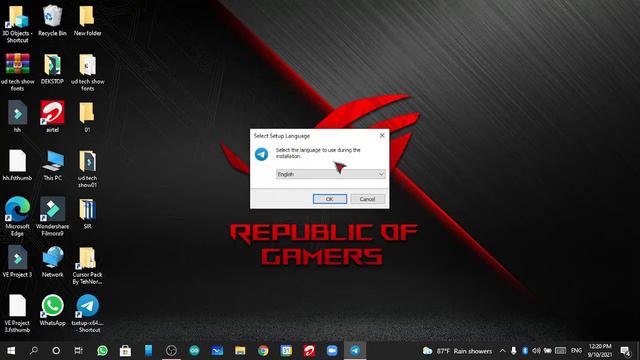The width and height of the screenshot is (640, 360).
Task: Select the WinRAR ud tech show fonts archive
Action: [x=17, y=72]
